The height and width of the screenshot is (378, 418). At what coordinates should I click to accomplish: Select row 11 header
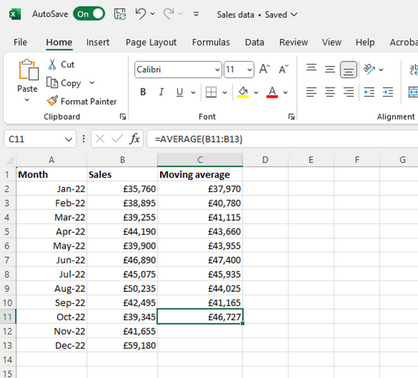[8, 317]
